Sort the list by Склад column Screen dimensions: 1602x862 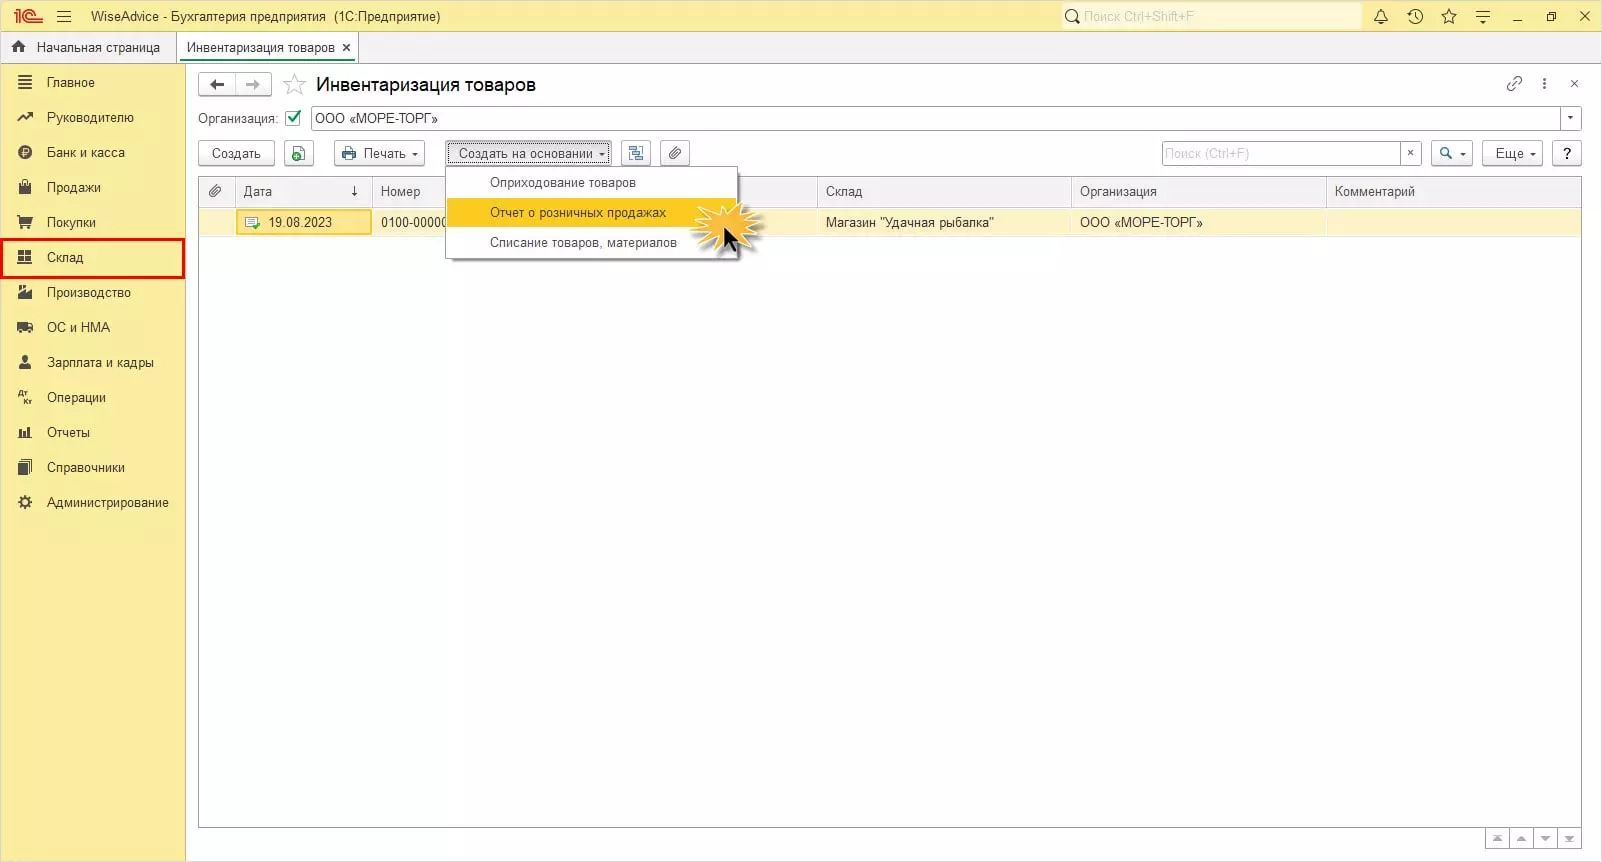pos(944,191)
